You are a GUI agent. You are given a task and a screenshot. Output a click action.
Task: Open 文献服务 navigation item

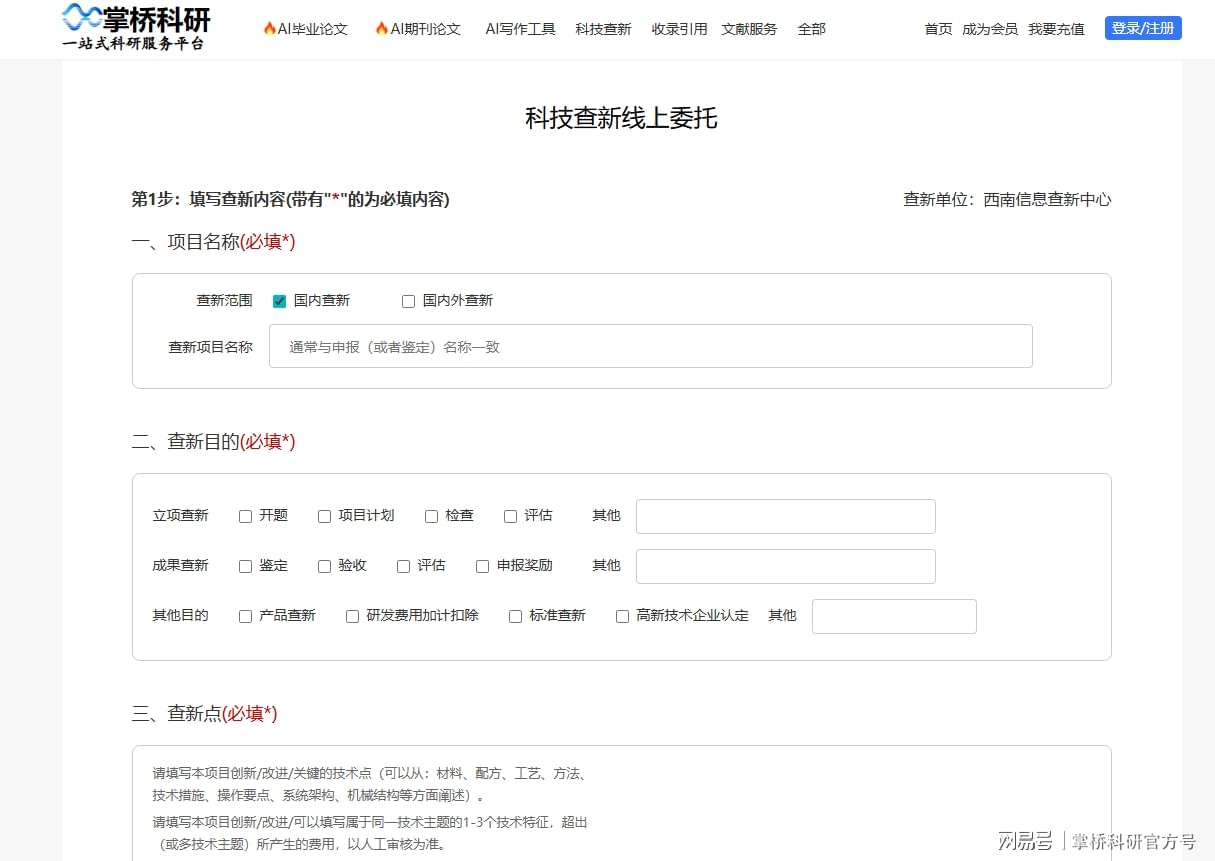click(749, 29)
